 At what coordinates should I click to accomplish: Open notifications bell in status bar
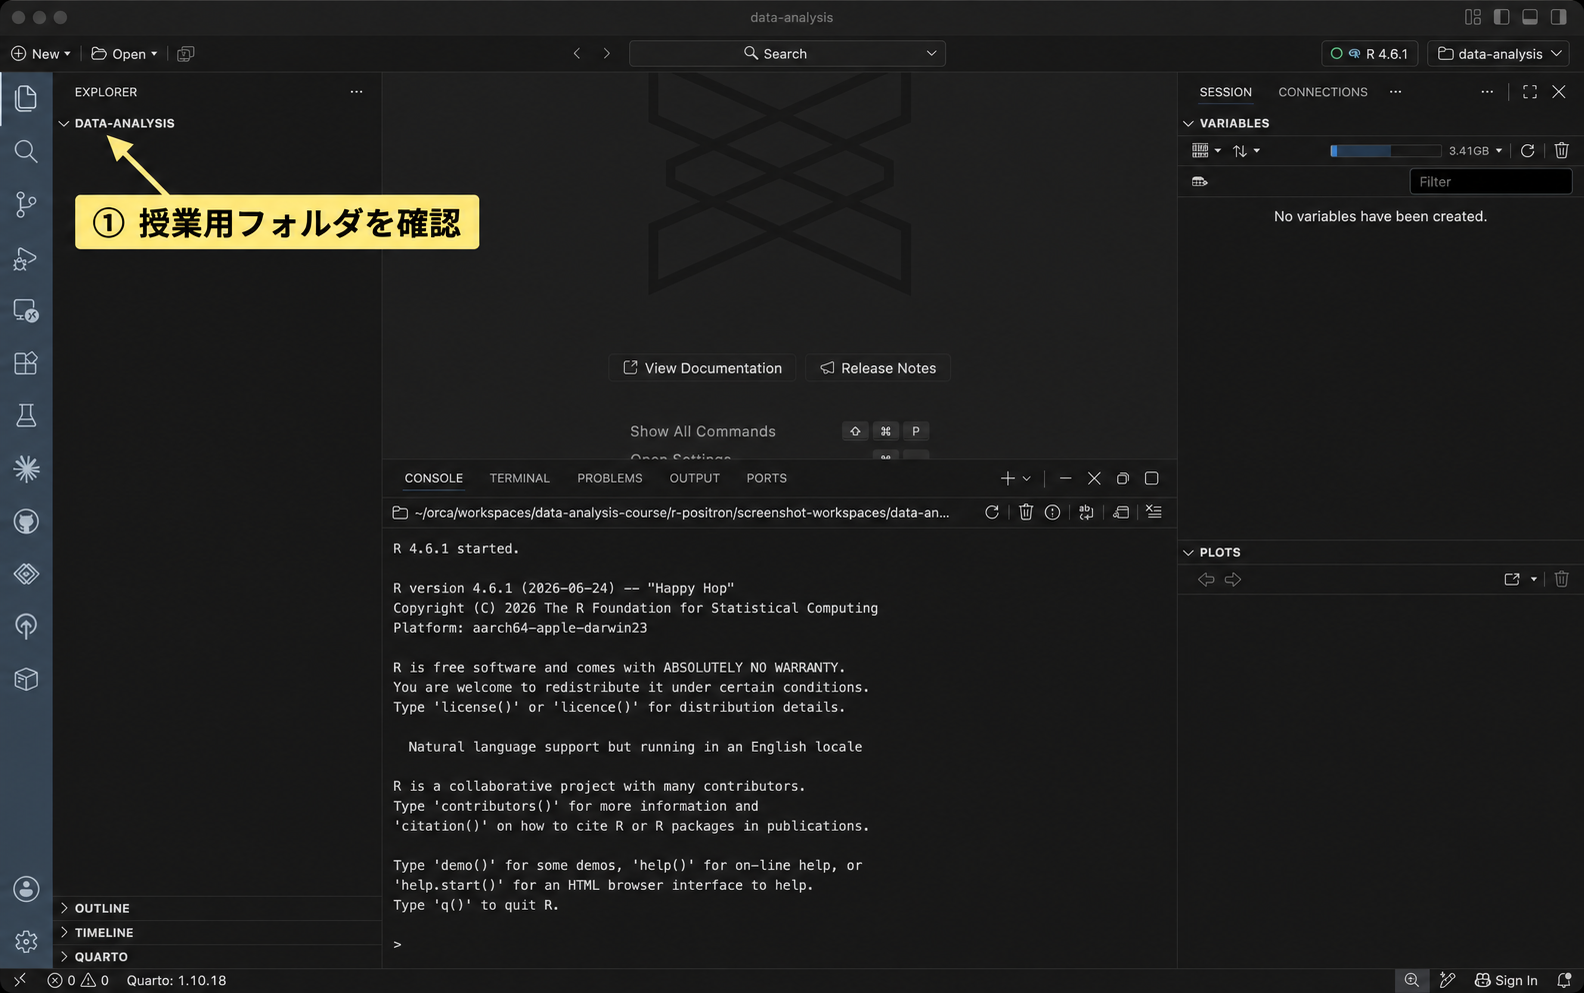[x=1564, y=981]
